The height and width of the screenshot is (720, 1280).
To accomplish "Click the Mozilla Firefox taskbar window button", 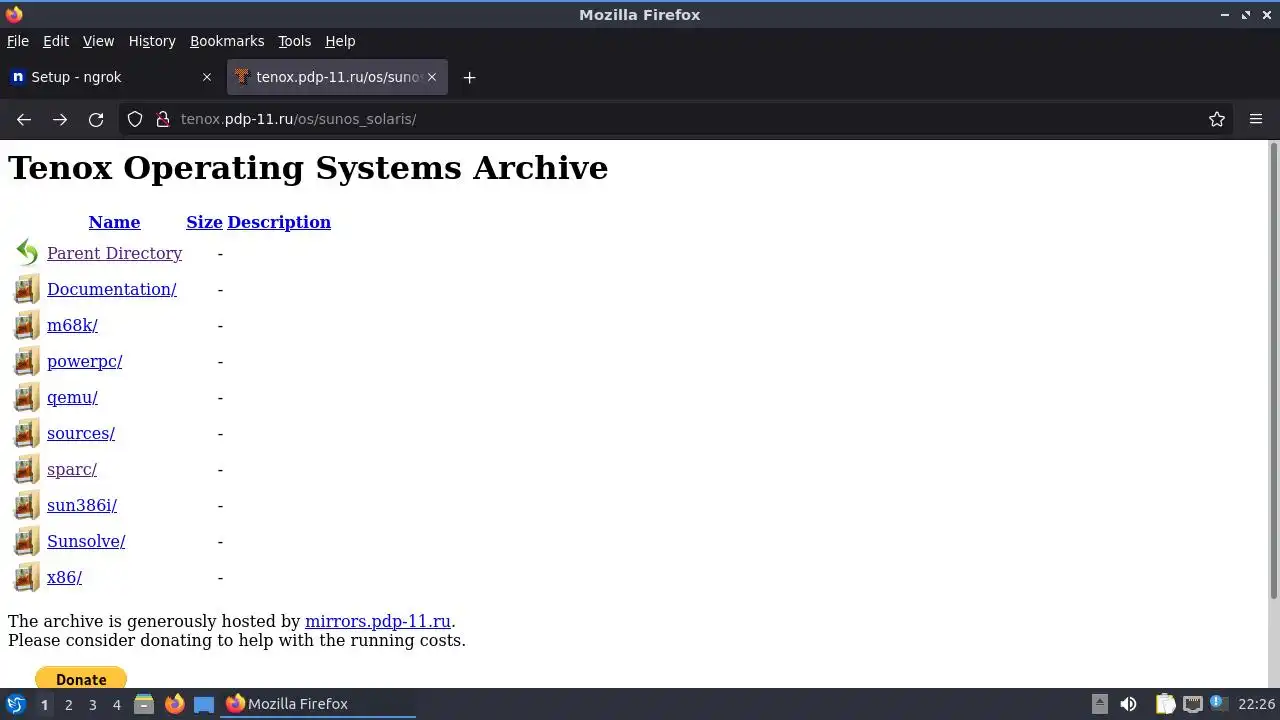I will click(x=318, y=704).
